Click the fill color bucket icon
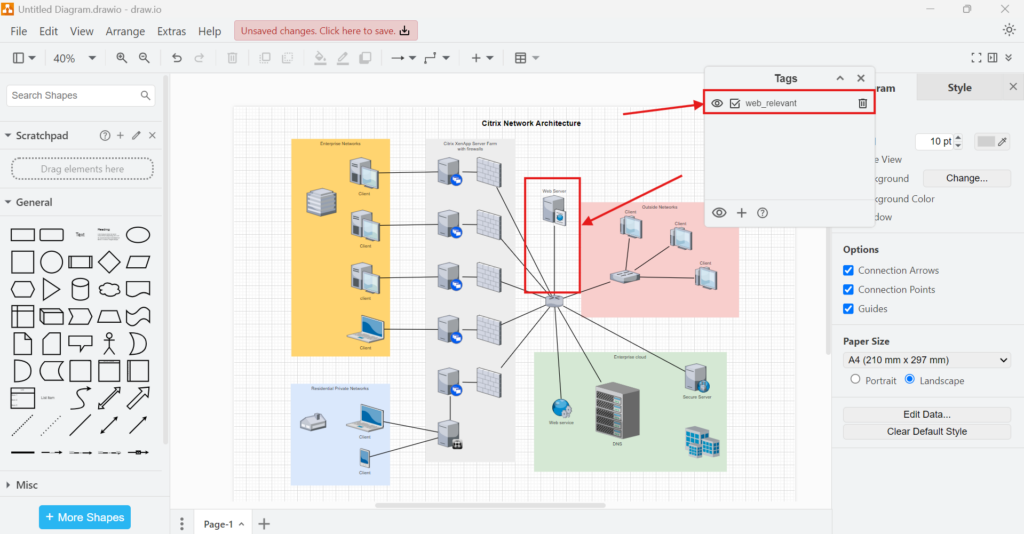Image resolution: width=1024 pixels, height=534 pixels. pyautogui.click(x=320, y=58)
